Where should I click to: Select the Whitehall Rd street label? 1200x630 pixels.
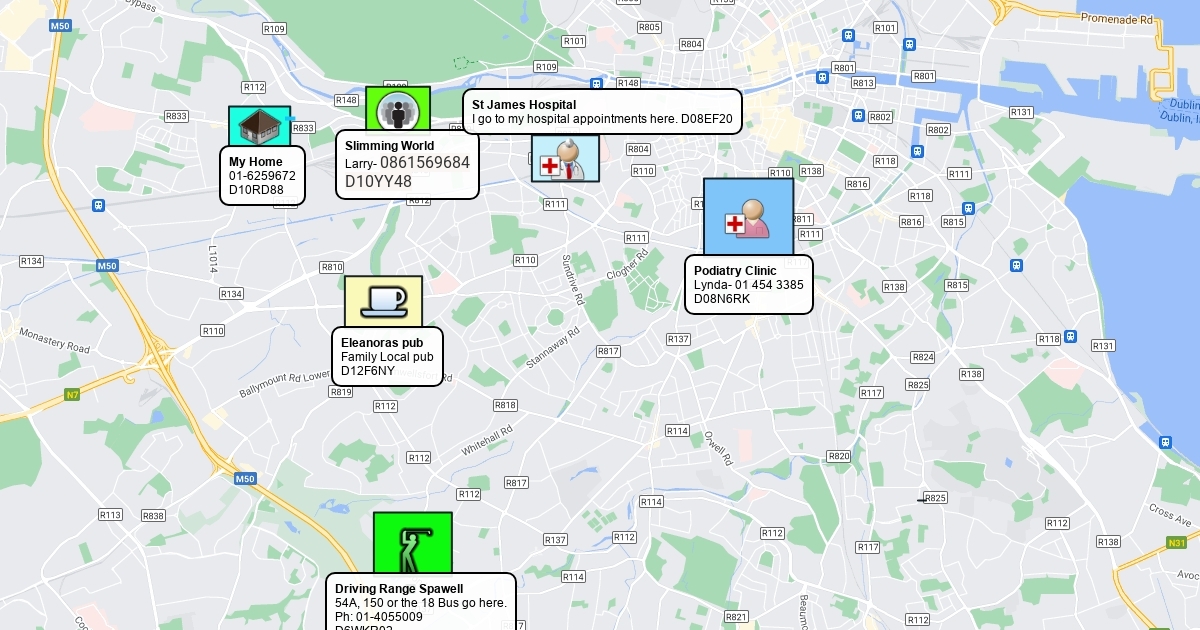[x=487, y=444]
